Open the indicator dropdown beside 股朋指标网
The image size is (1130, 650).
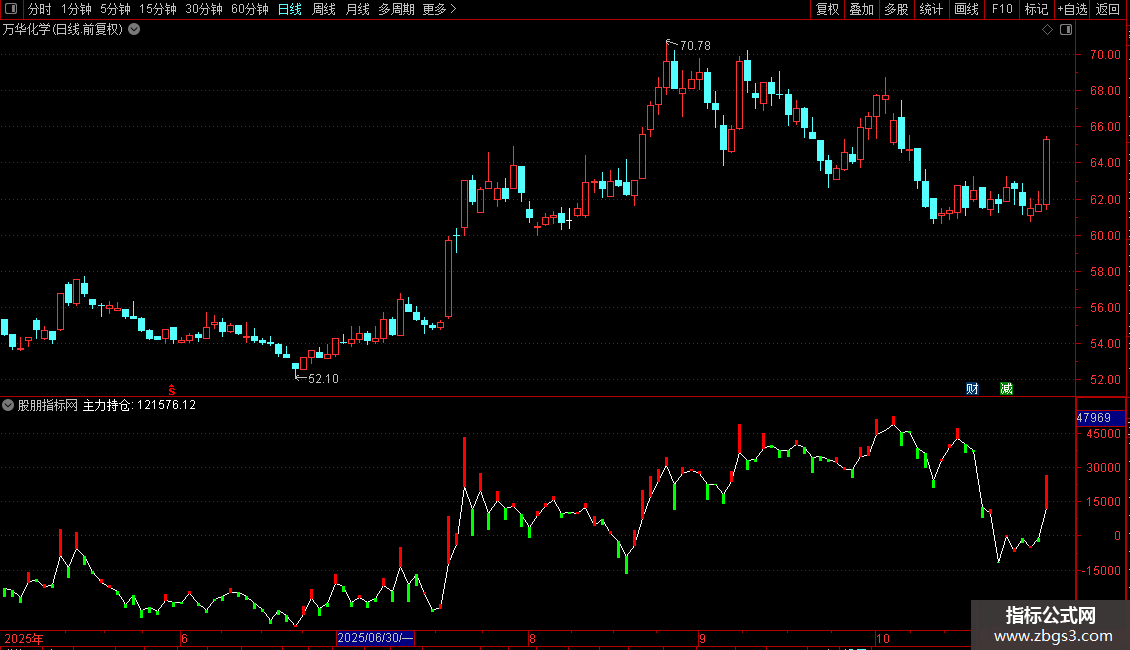(x=8, y=405)
